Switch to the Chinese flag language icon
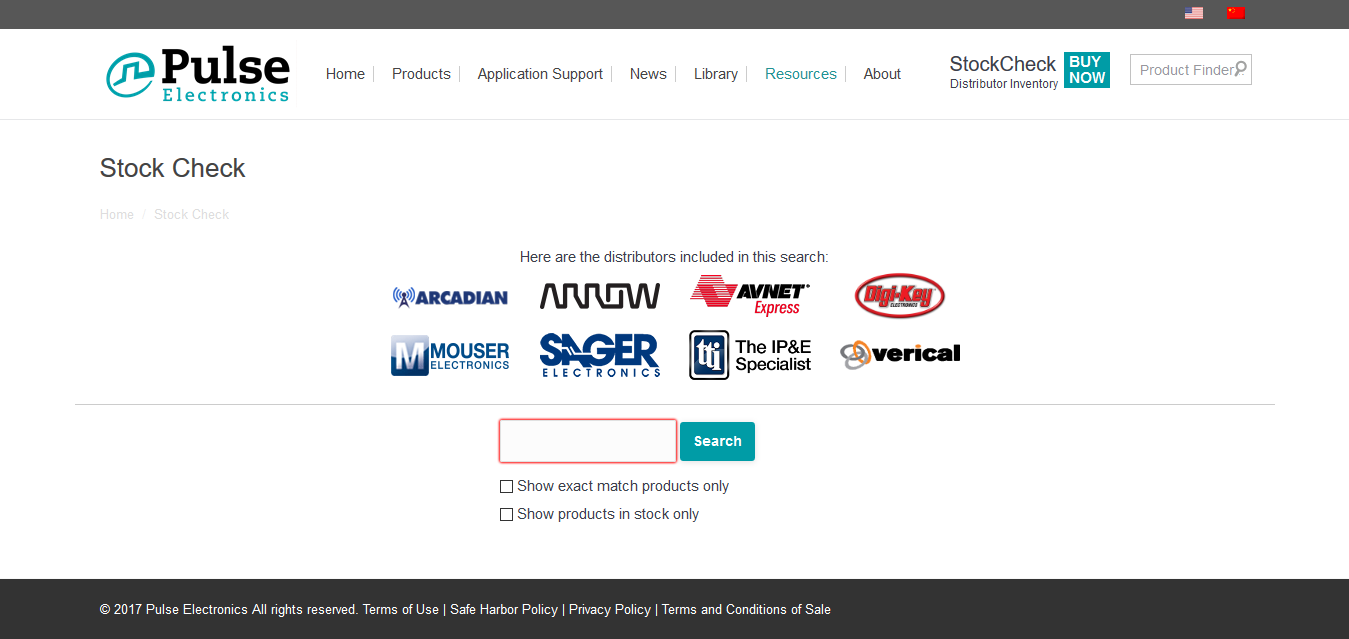Viewport: 1349px width, 639px height. 1236,13
